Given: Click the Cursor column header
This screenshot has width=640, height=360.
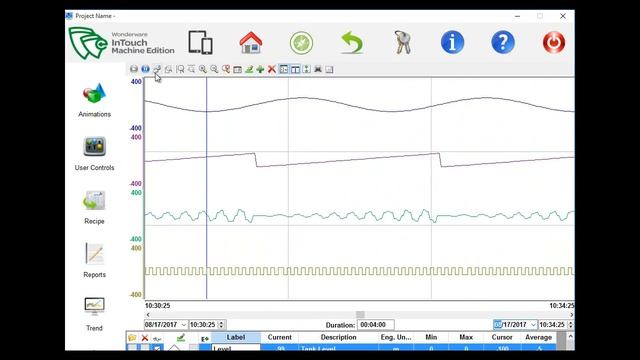Looking at the screenshot, I should pos(502,337).
